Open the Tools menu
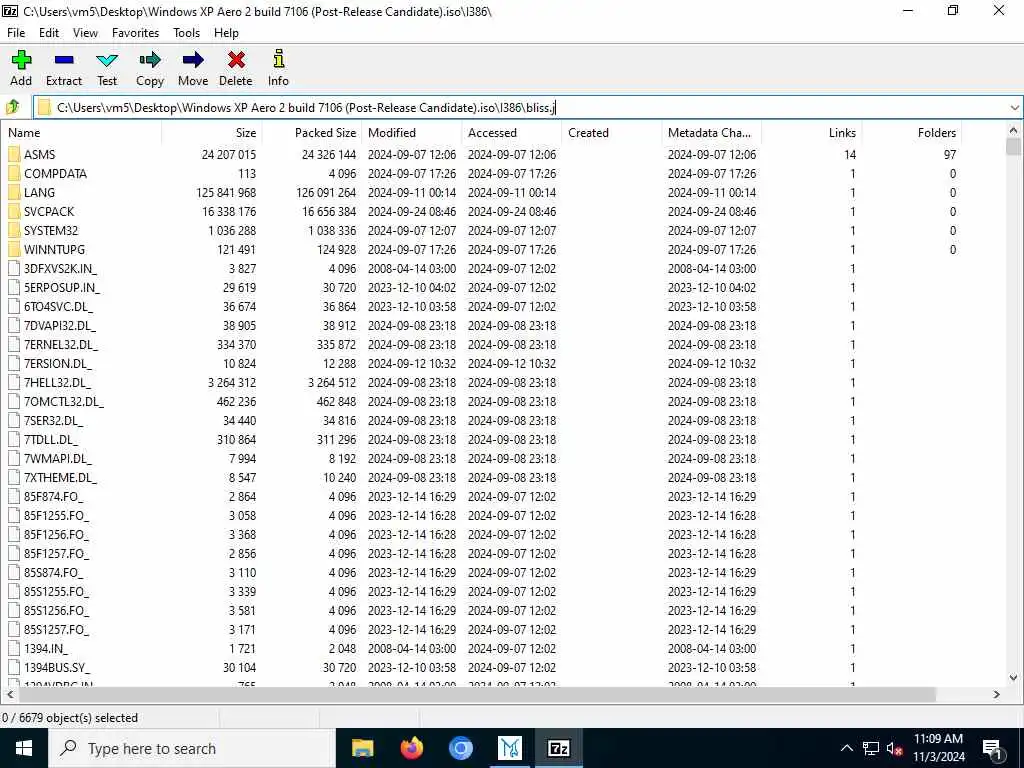This screenshot has height=768, width=1024. (186, 33)
